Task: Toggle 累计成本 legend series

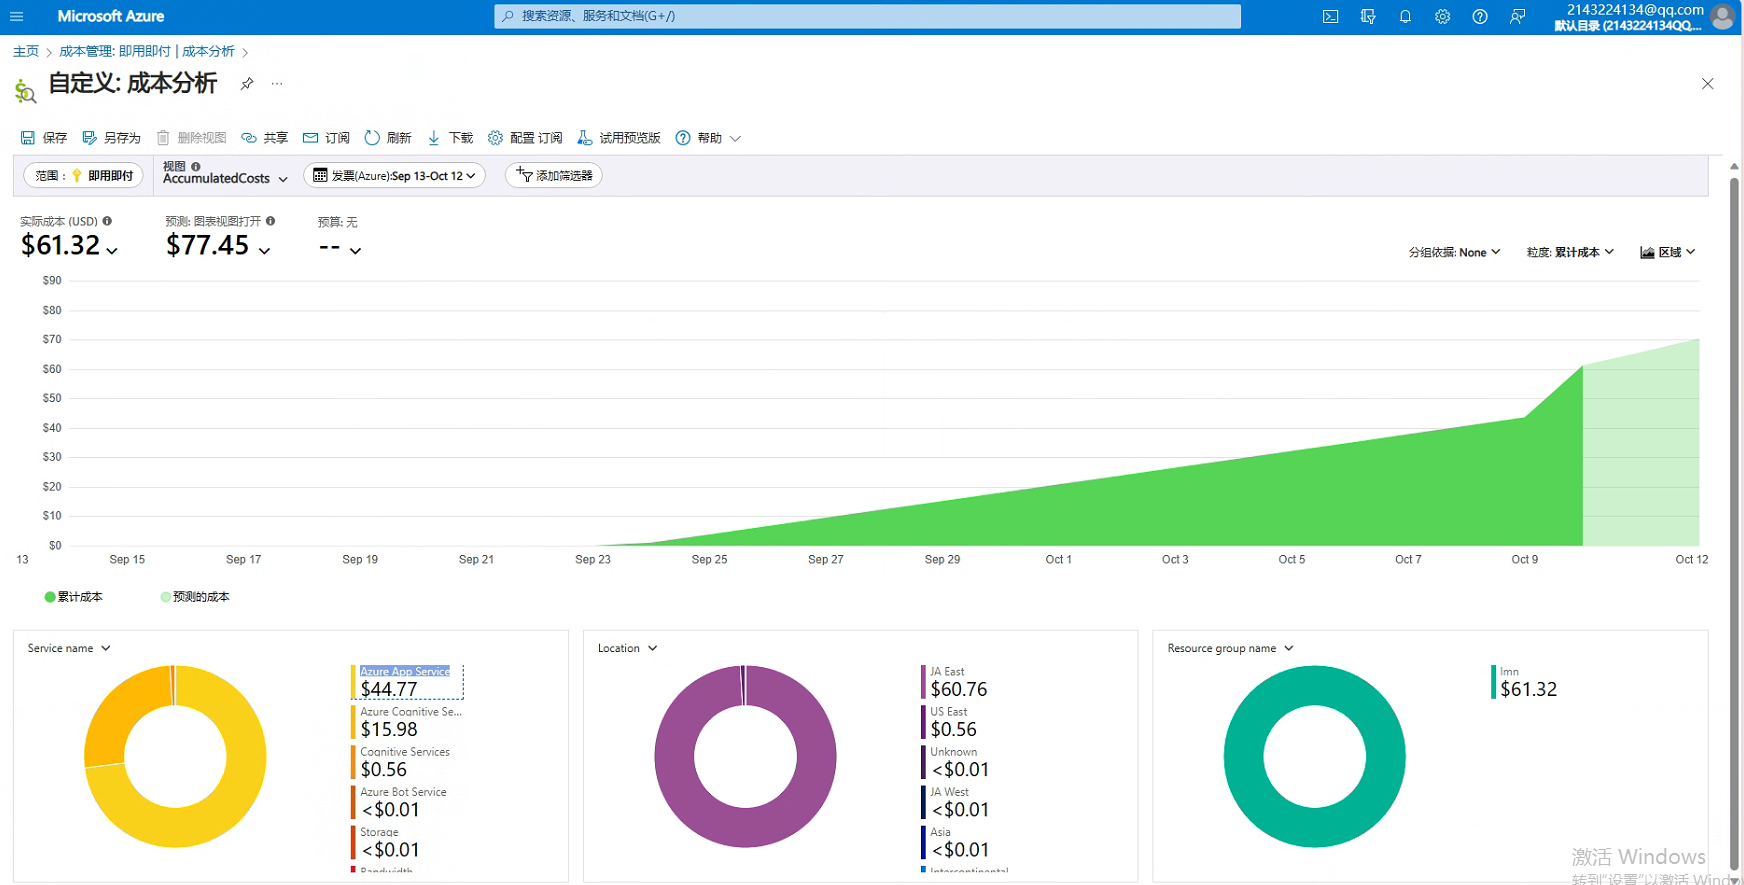Action: 73,597
